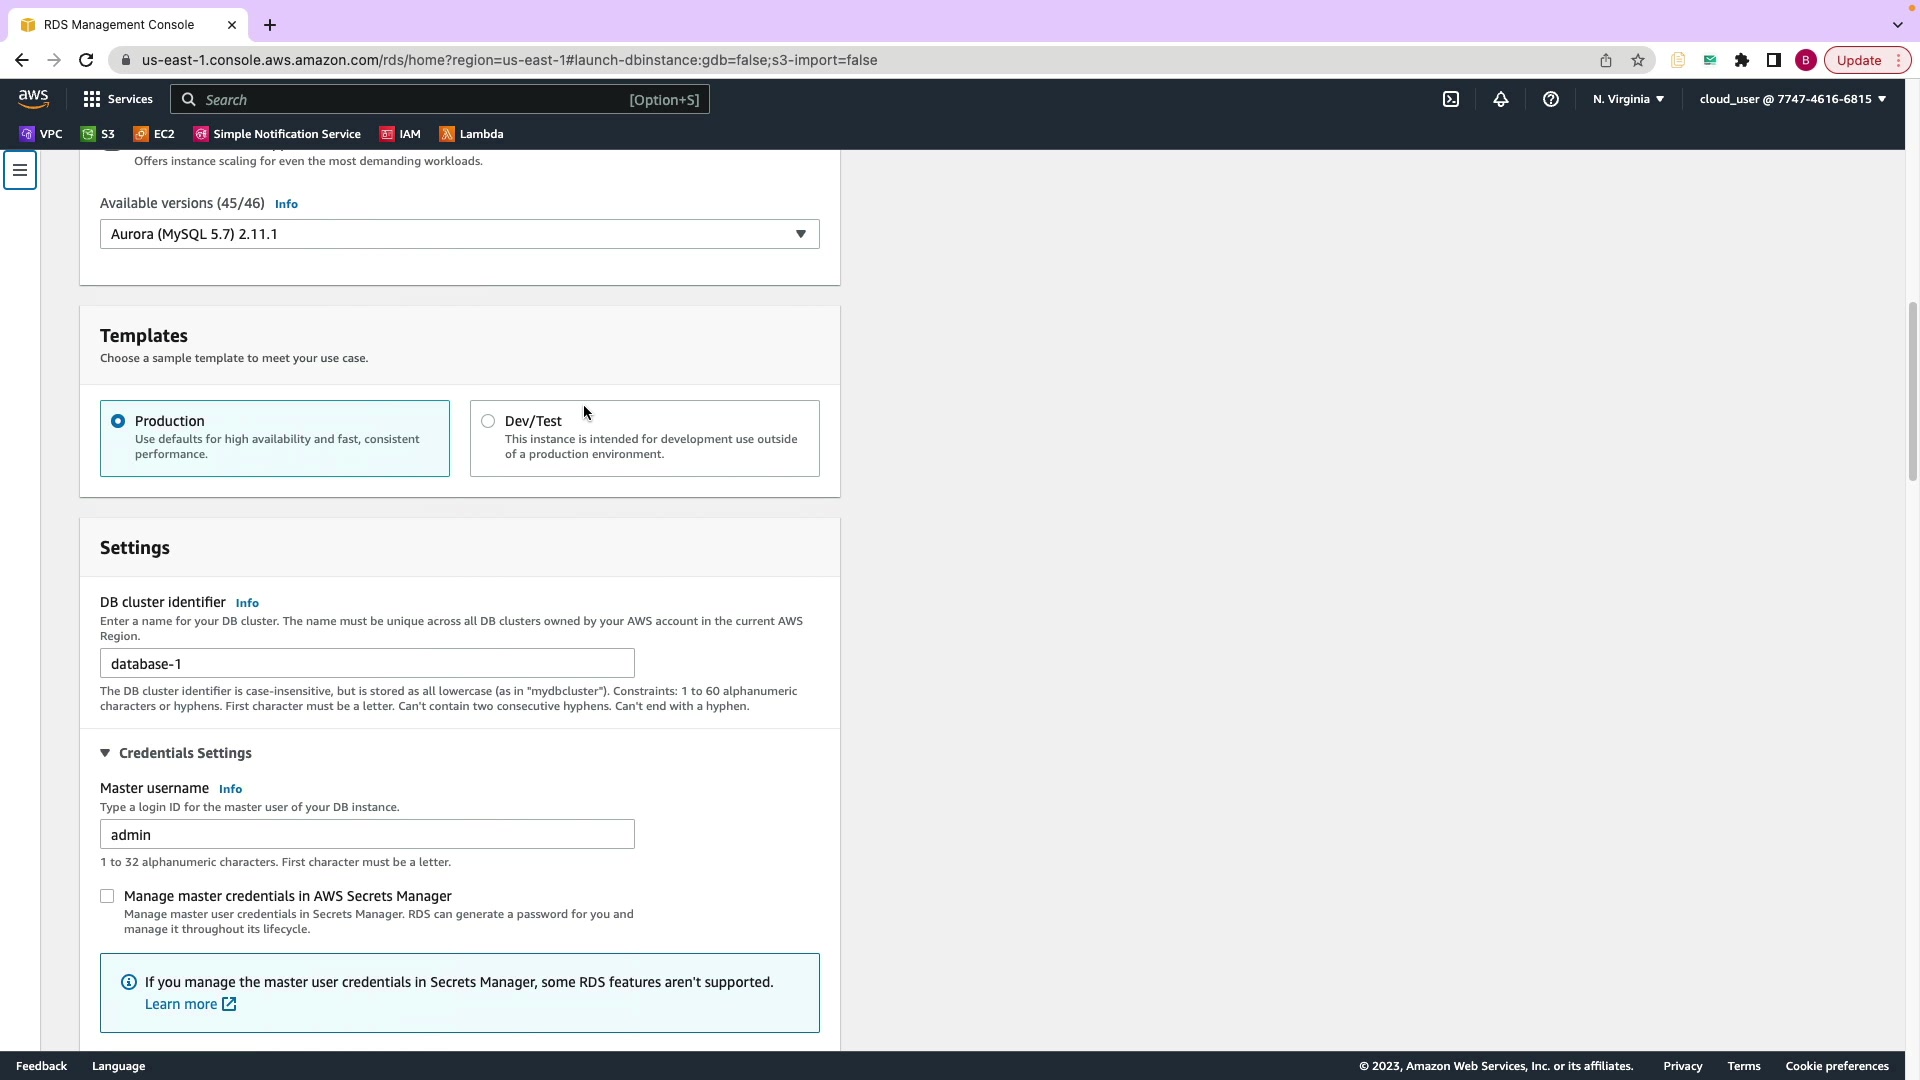Enable Manage master credentials in Secrets Manager
The height and width of the screenshot is (1080, 1920).
[107, 896]
